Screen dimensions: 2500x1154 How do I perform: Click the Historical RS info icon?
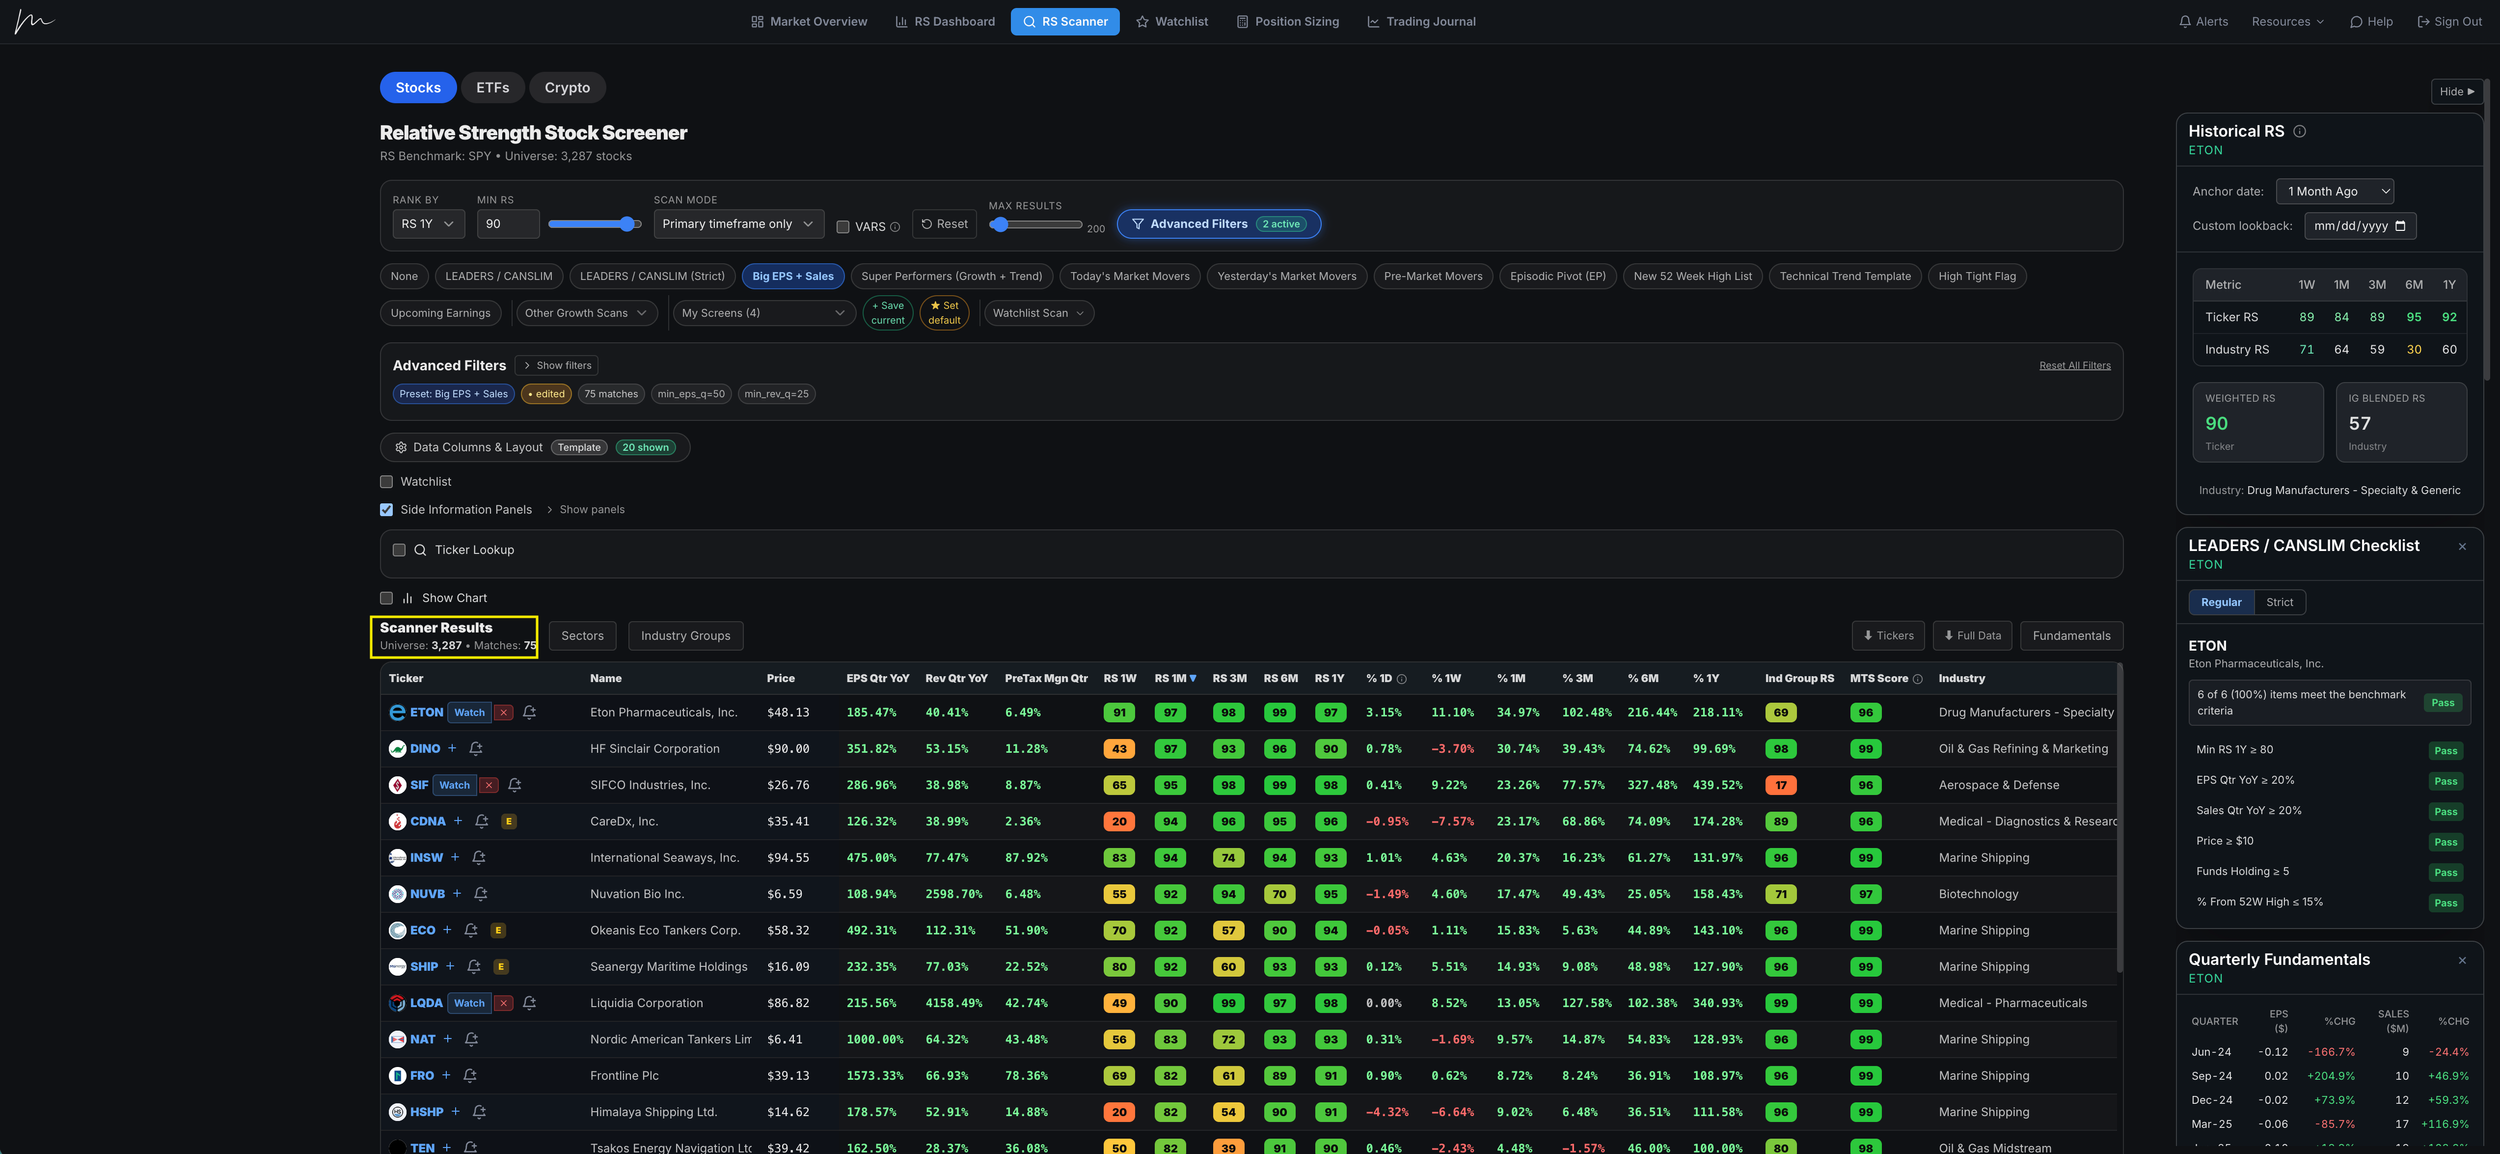(x=2299, y=131)
